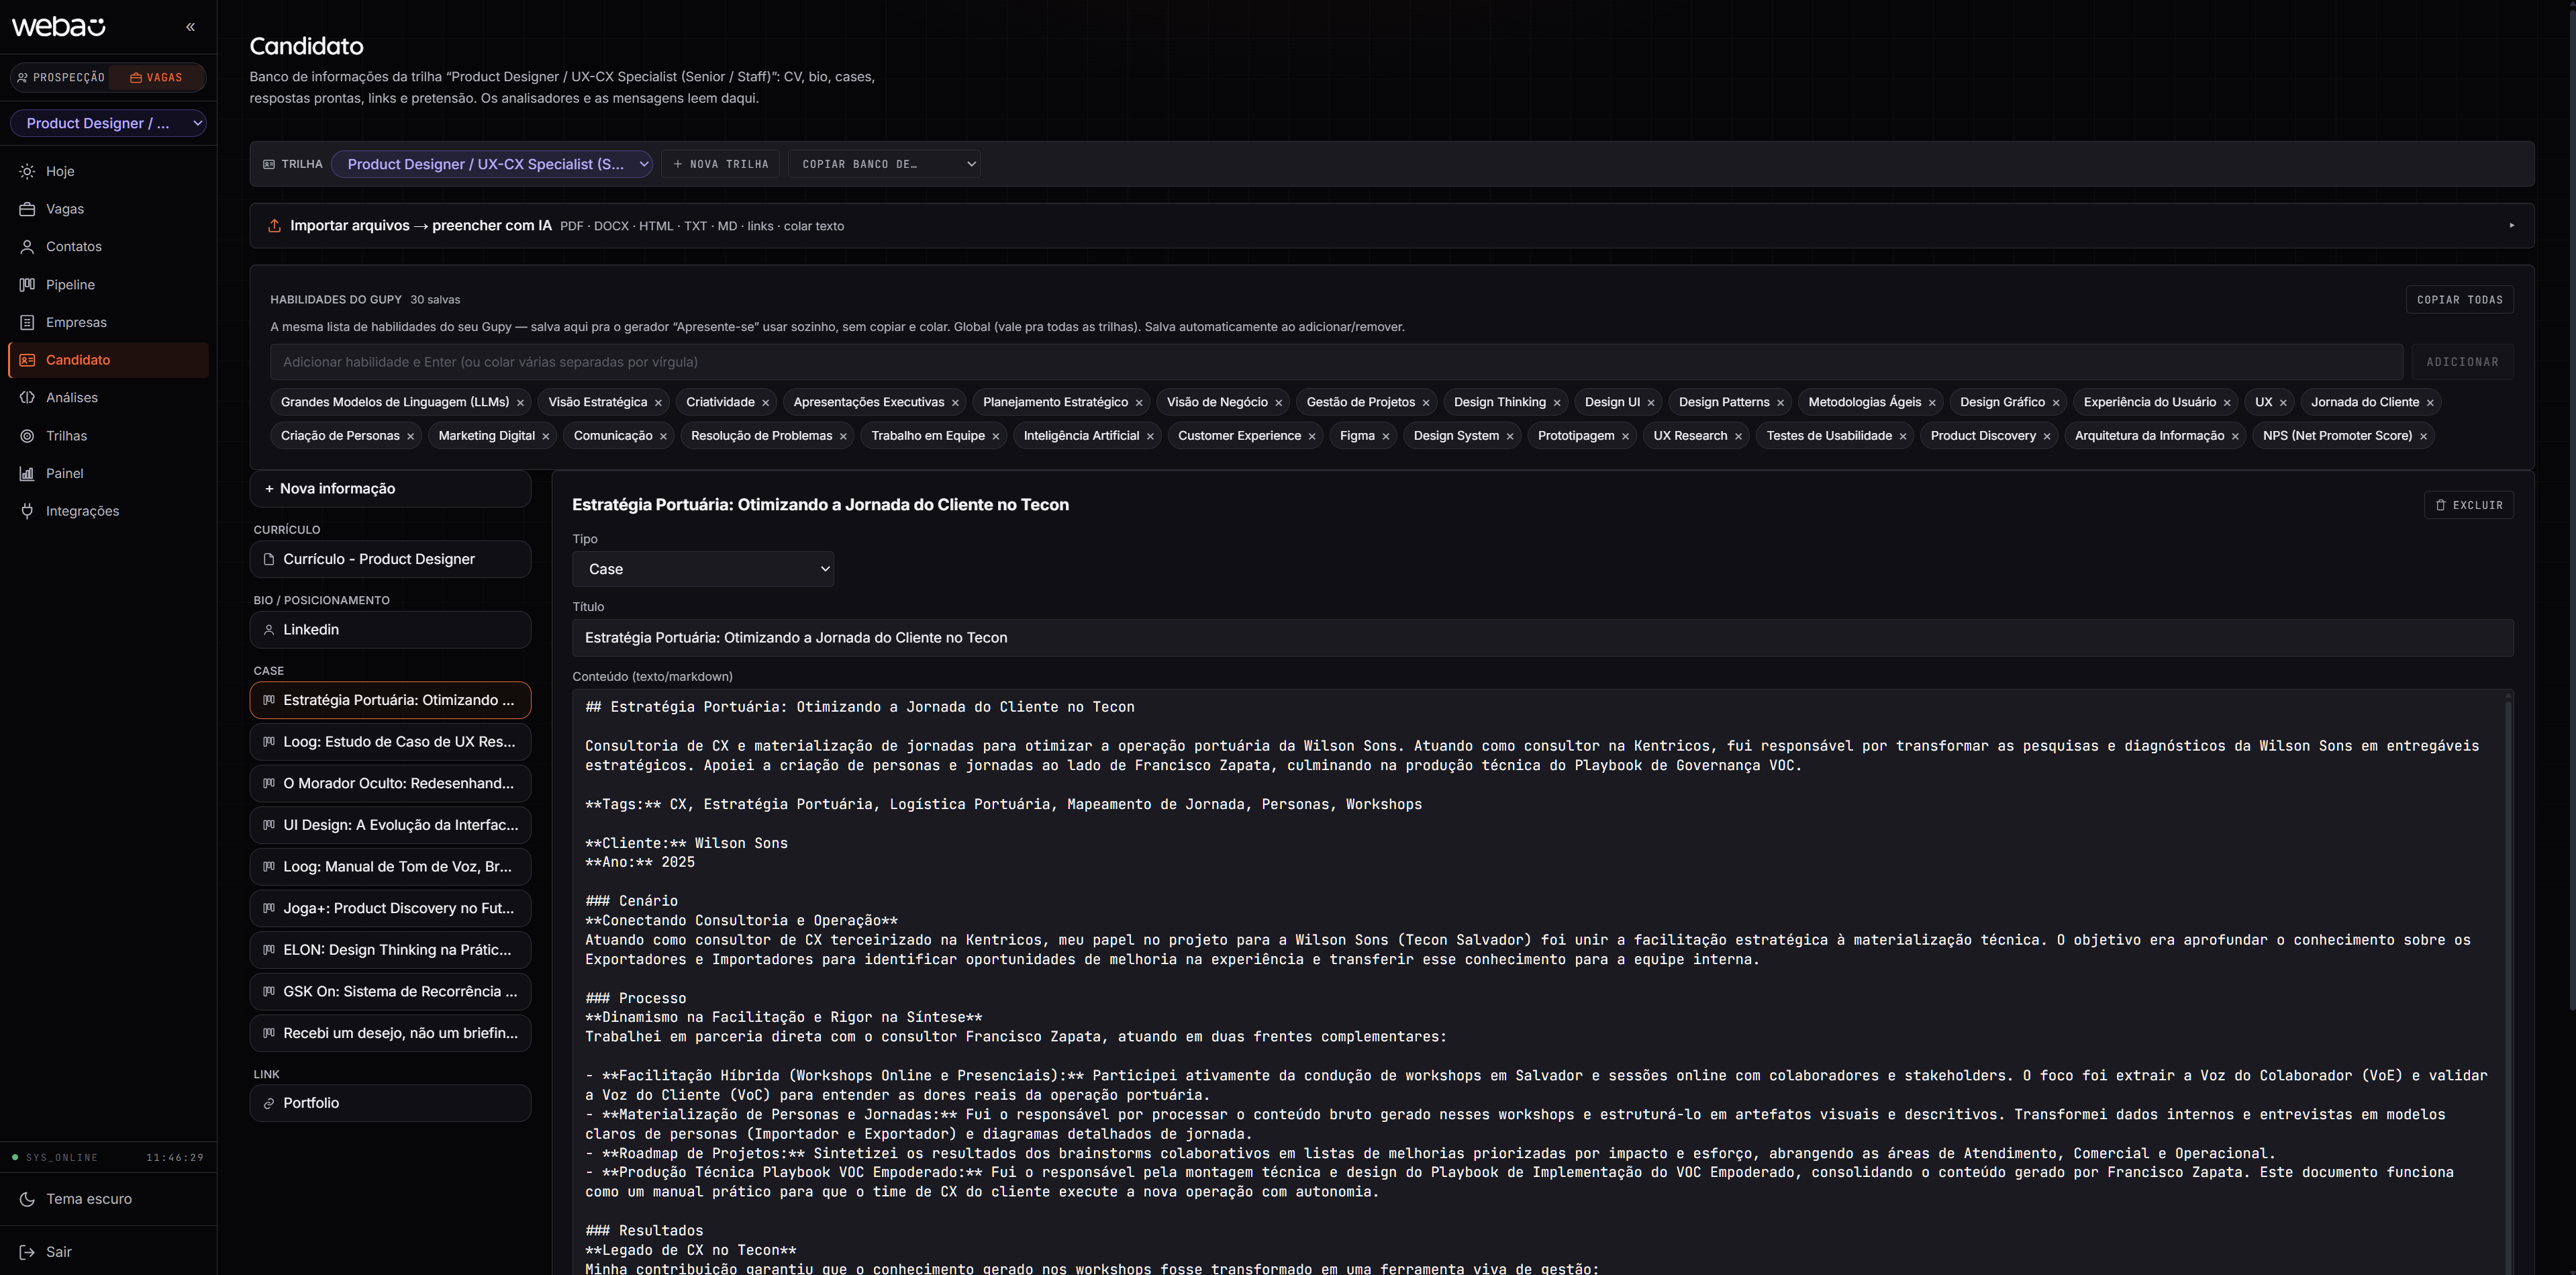Open Trilhas from the target icon
Viewport: 2576px width, 1275px height.
tap(27, 436)
